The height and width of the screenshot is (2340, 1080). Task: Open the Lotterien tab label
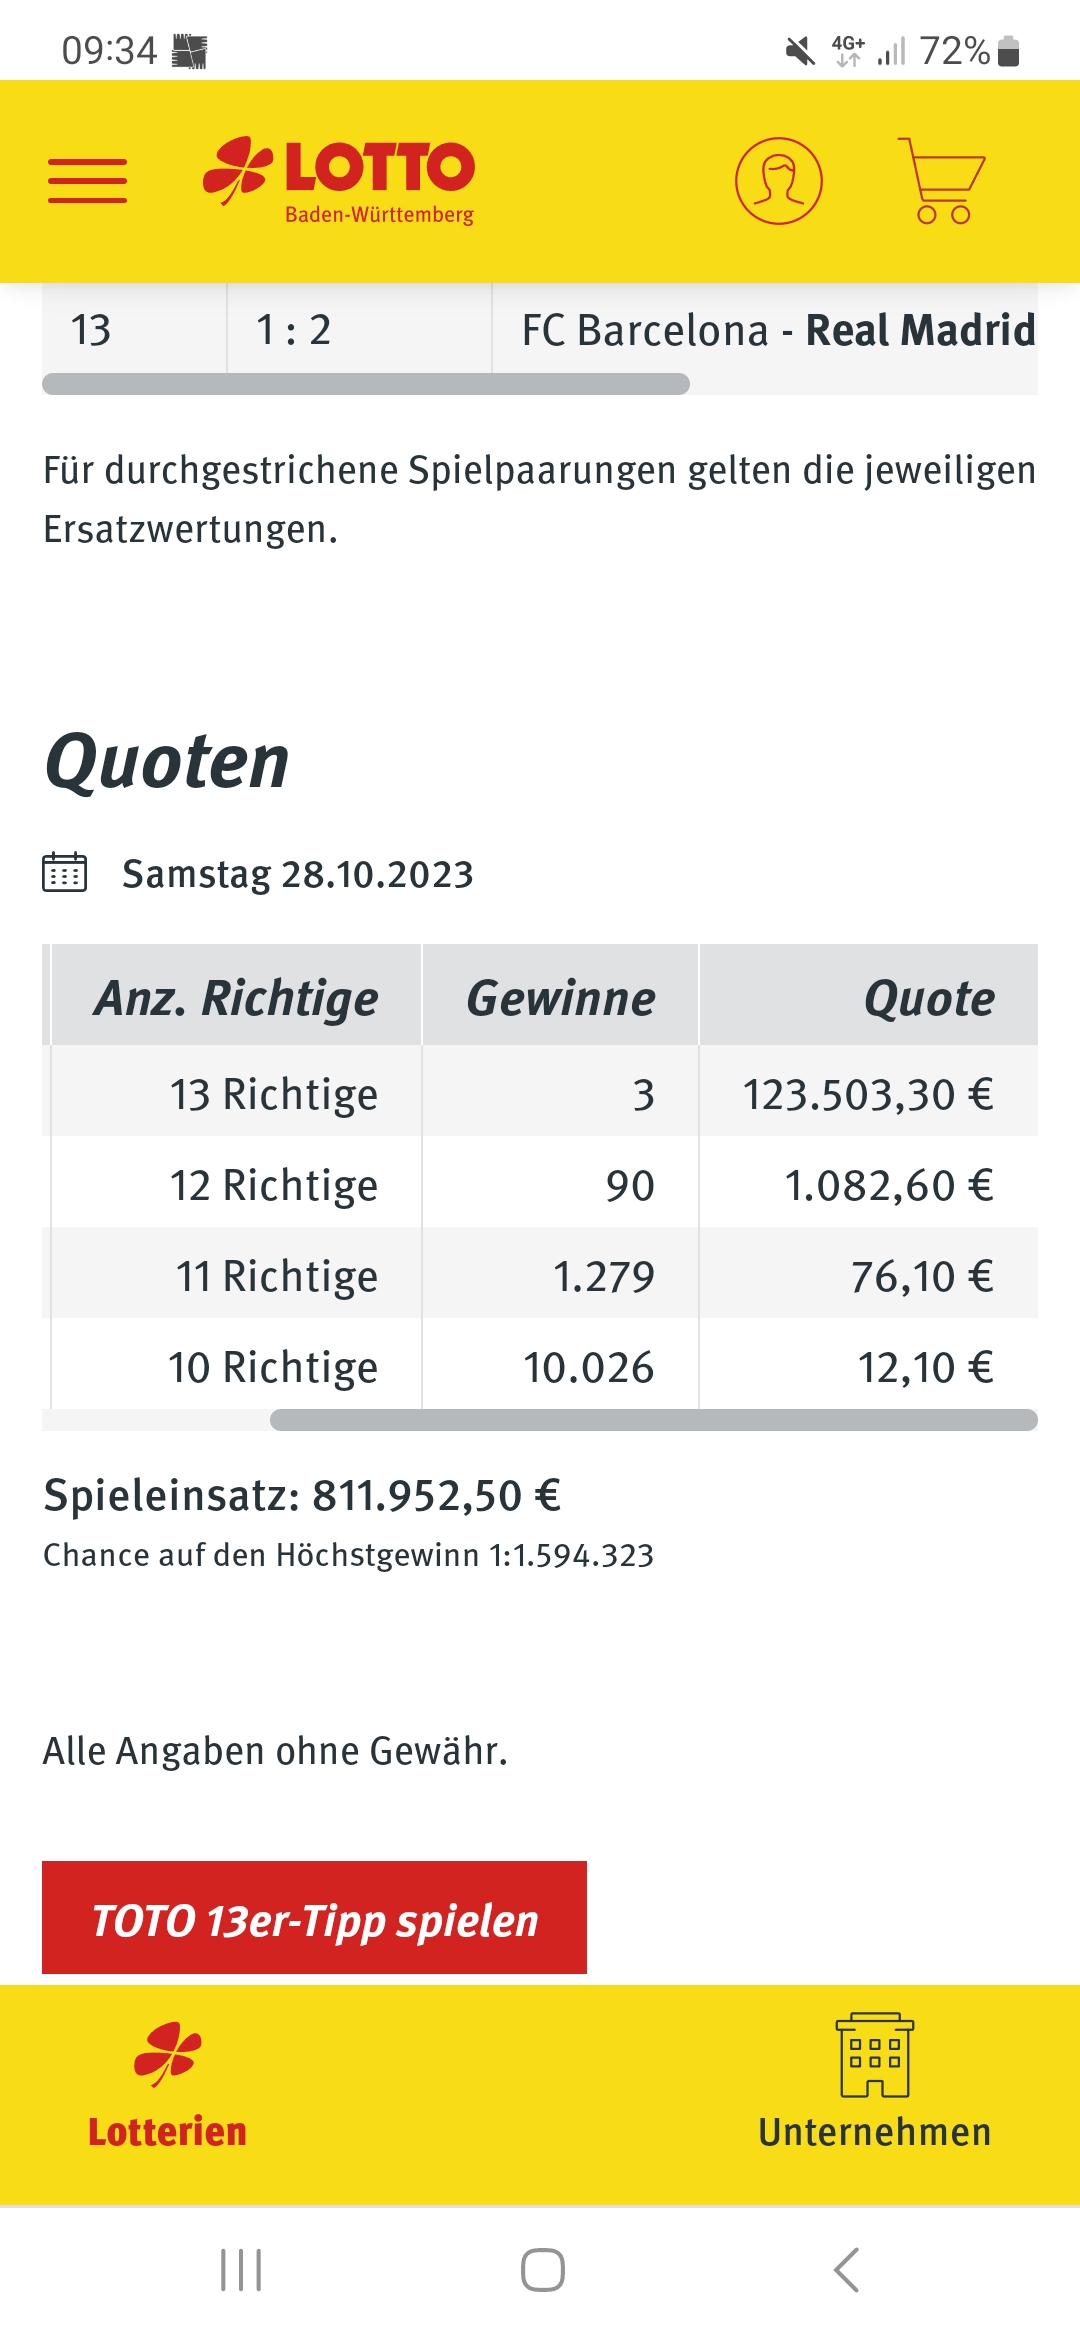tap(167, 2132)
